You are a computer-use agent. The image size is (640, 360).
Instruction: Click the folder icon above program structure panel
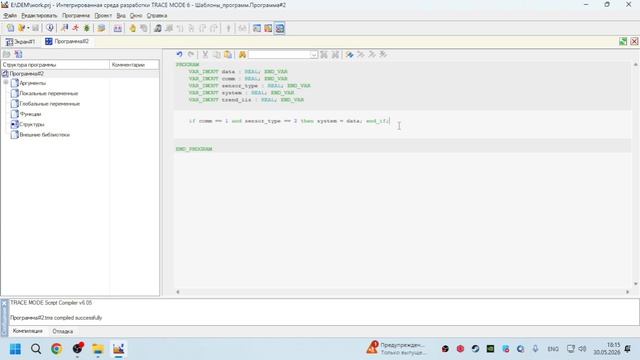7,54
